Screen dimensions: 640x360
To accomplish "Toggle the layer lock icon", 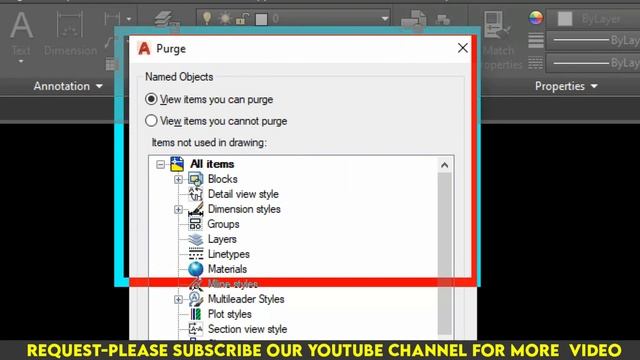I will pyautogui.click(x=242, y=18).
